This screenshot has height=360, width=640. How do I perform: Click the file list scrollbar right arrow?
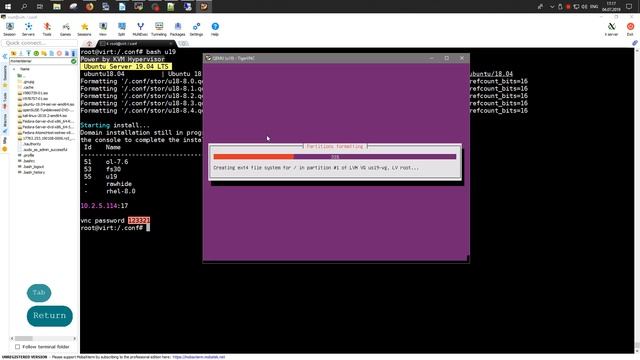tap(75, 338)
